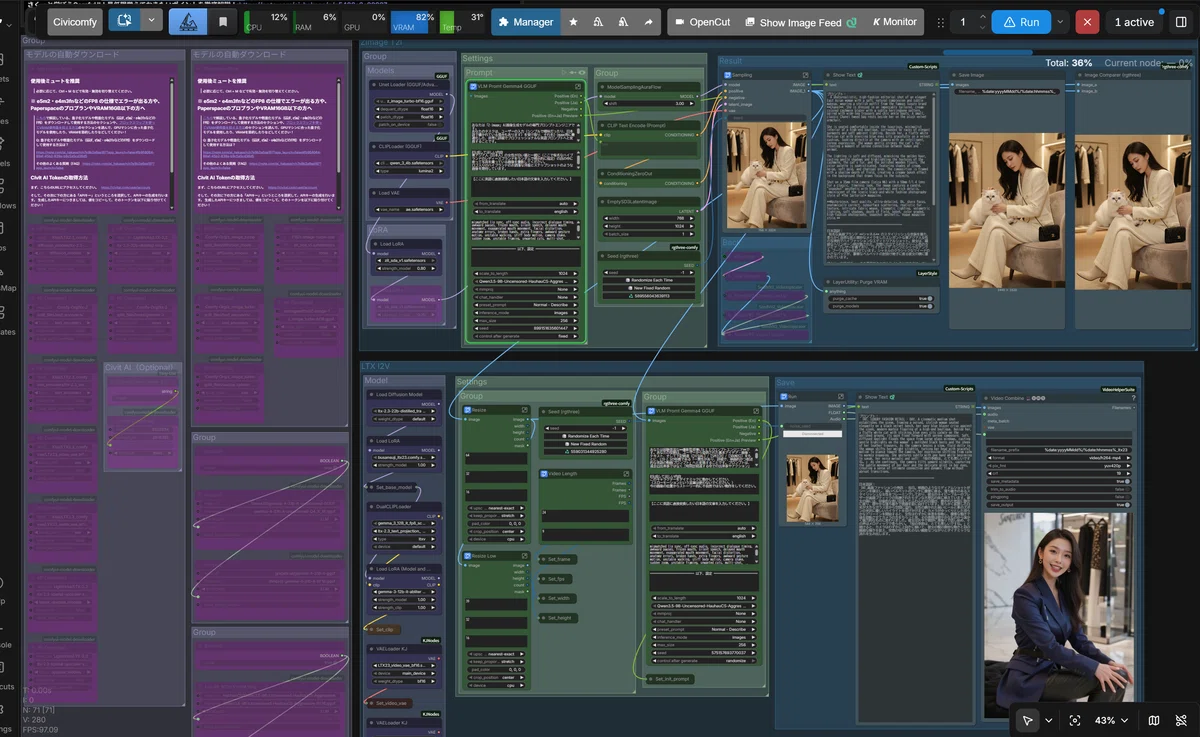
Task: Adjust width 768 in EmptySD3LatentImage
Action: point(647,218)
